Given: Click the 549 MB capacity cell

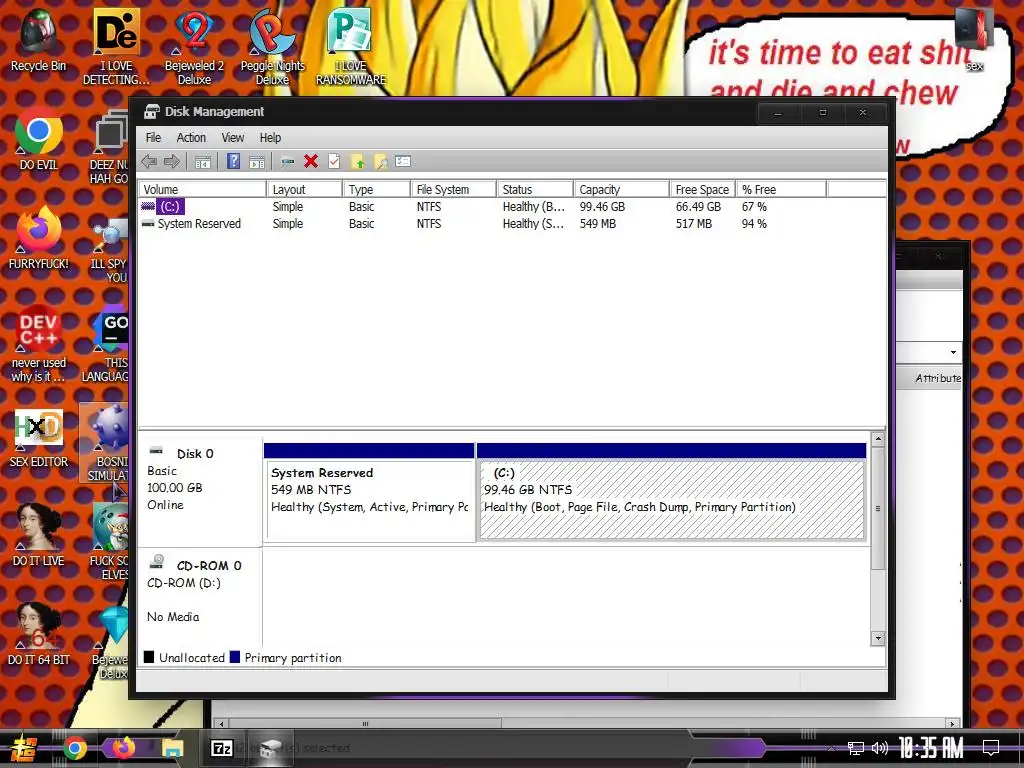Looking at the screenshot, I should [598, 223].
